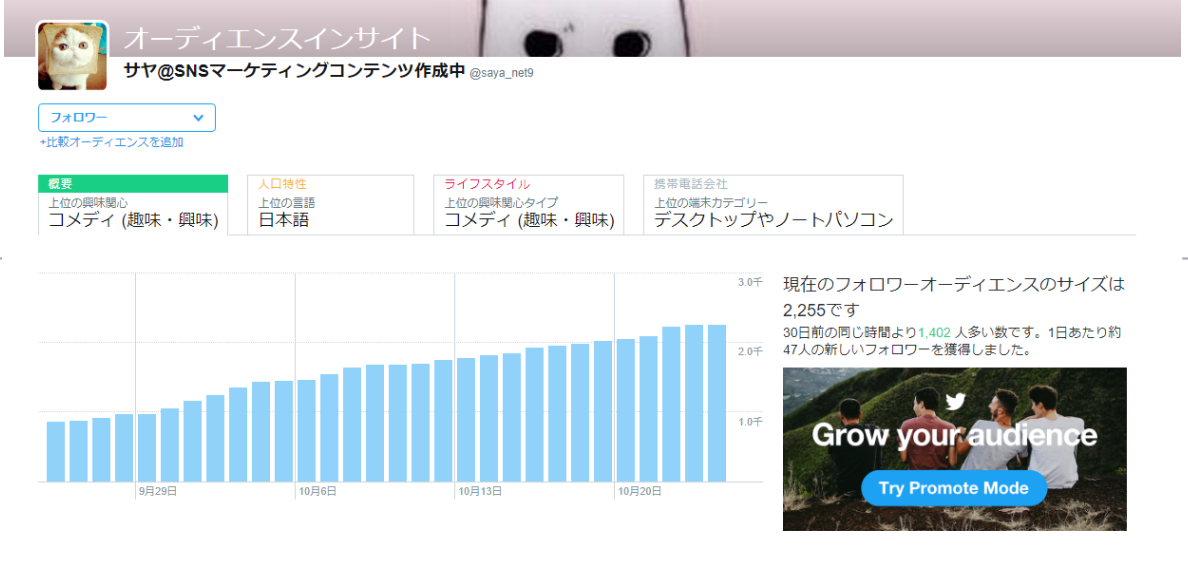The width and height of the screenshot is (1188, 564).
Task: Click the +比較オーディエンスを追加 link
Action: click(111, 142)
